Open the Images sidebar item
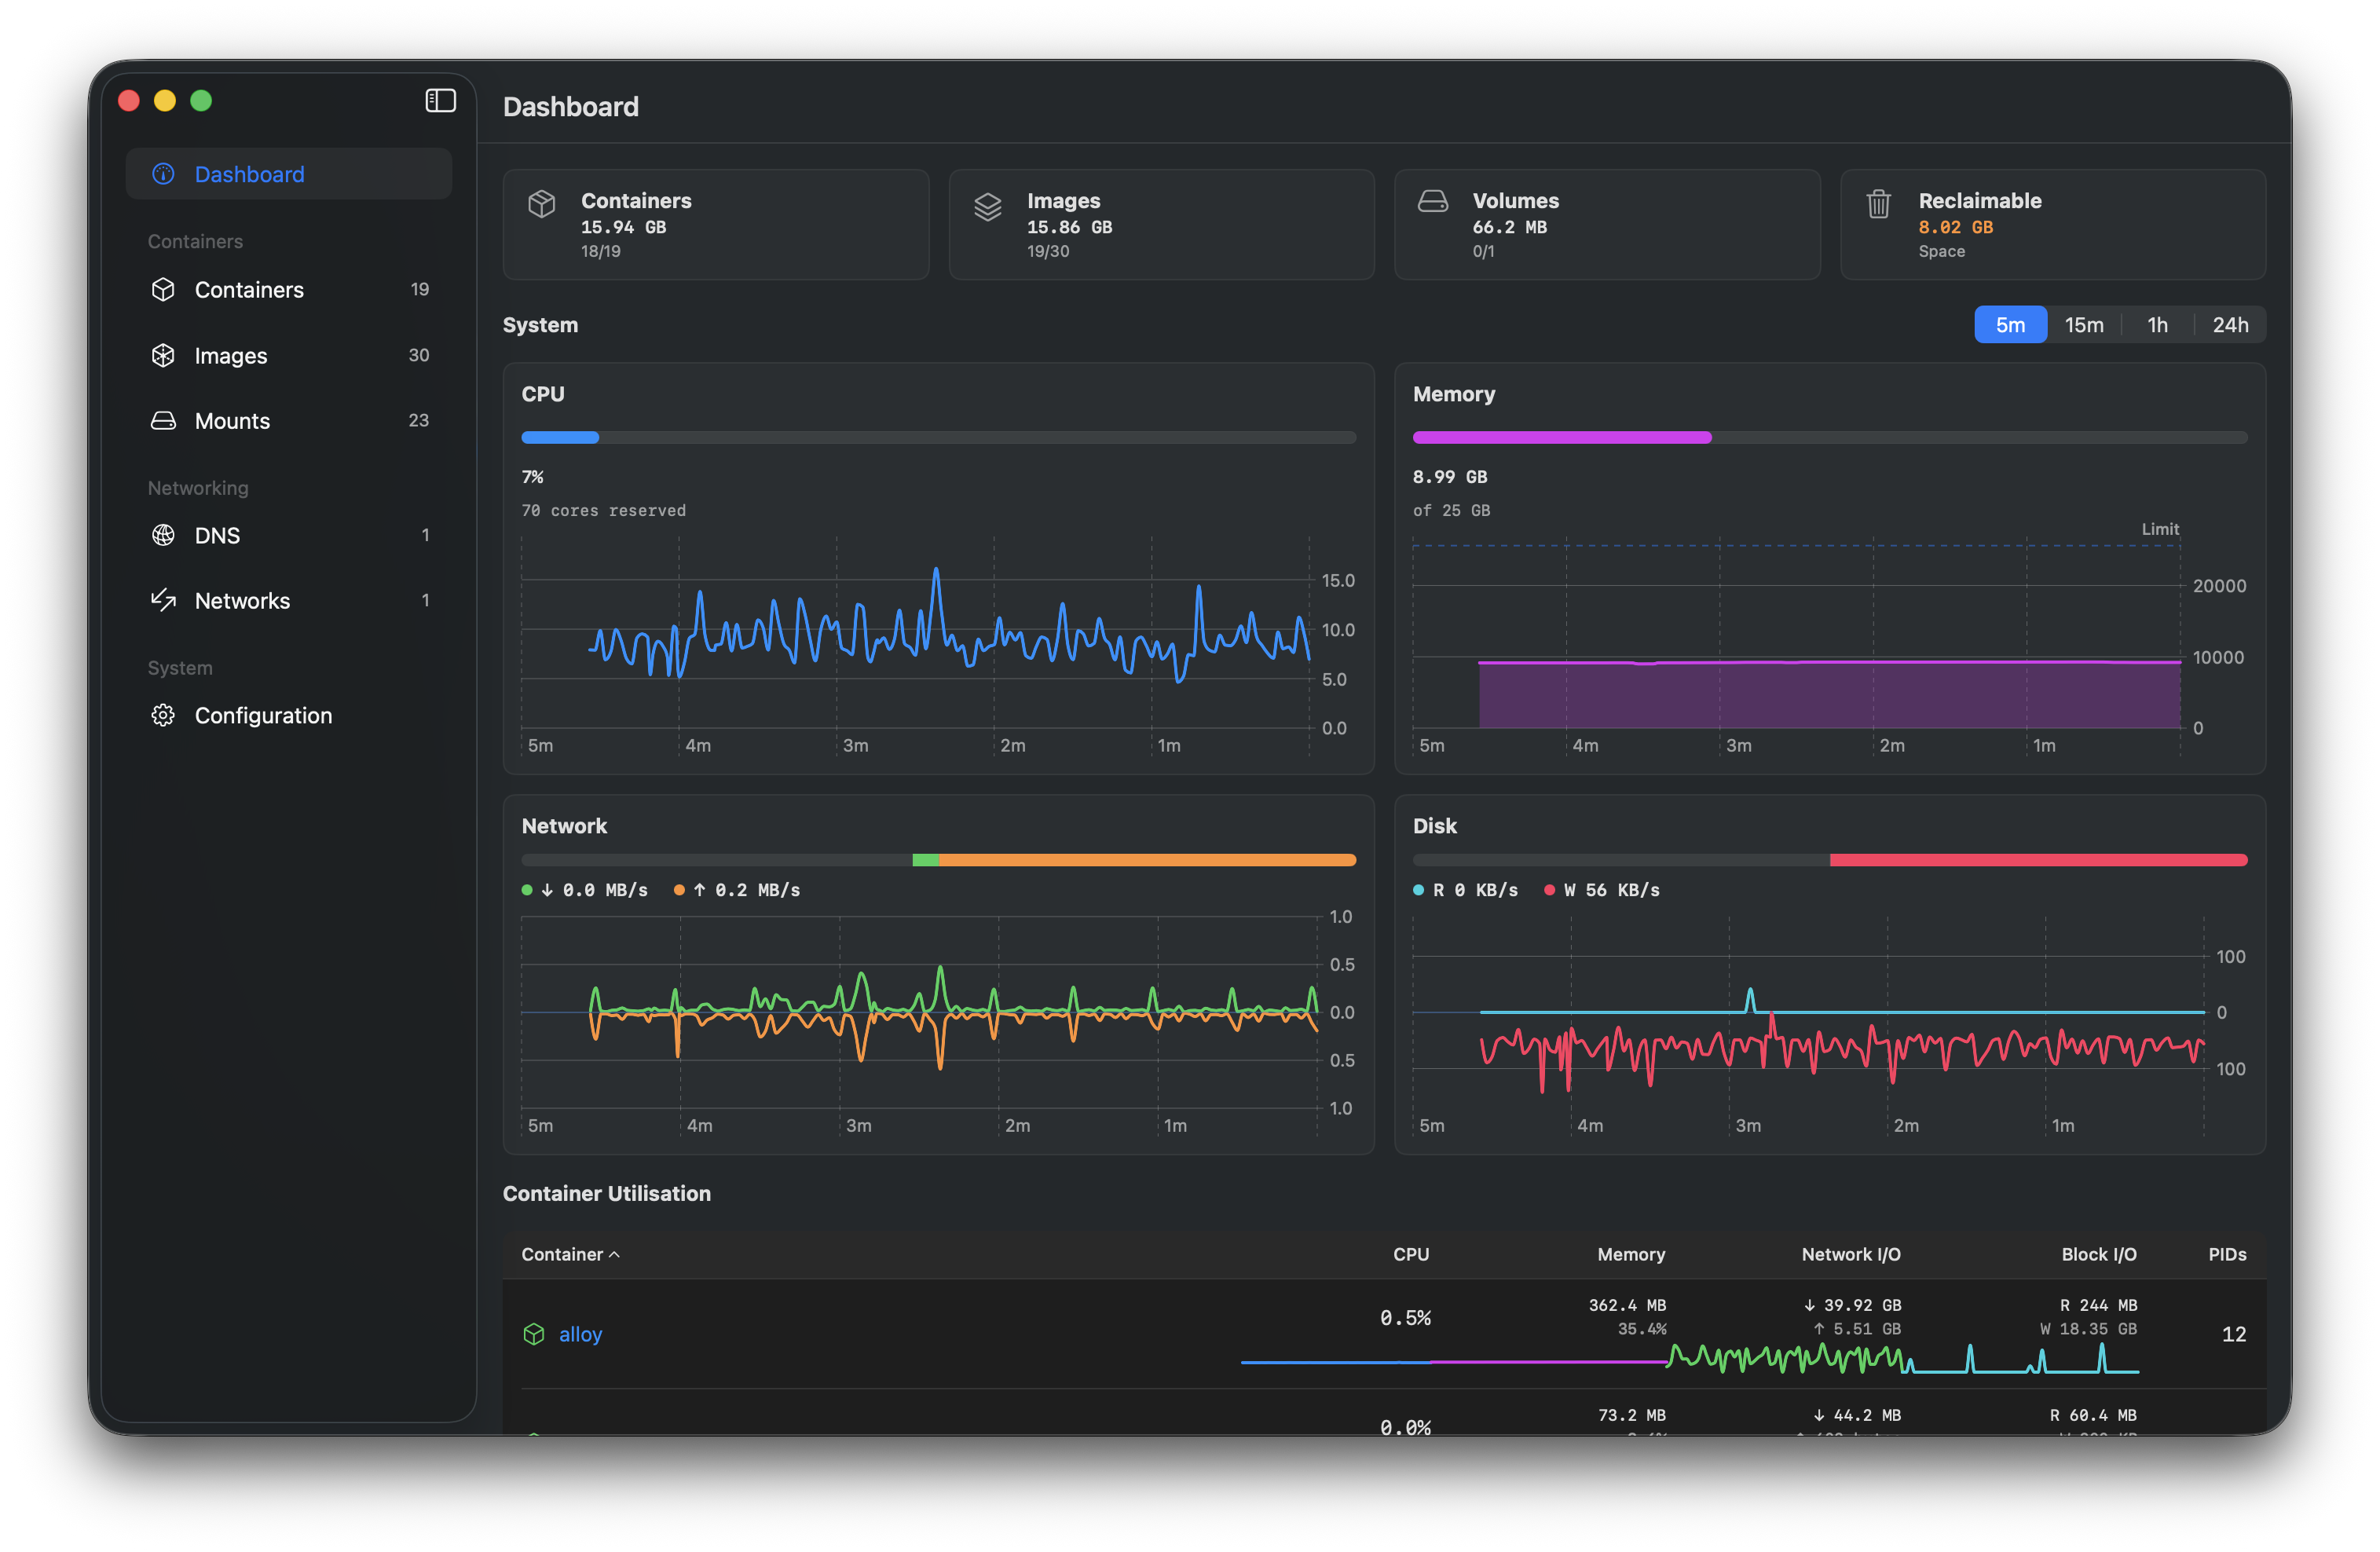 (x=289, y=355)
